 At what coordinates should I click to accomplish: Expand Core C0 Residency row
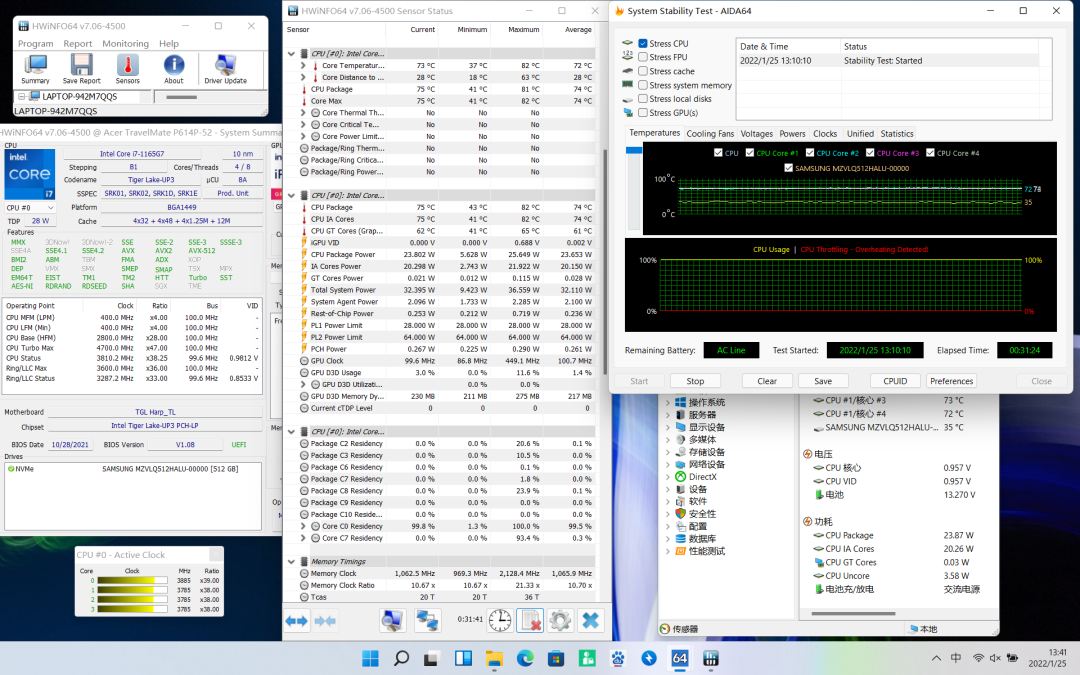(303, 526)
